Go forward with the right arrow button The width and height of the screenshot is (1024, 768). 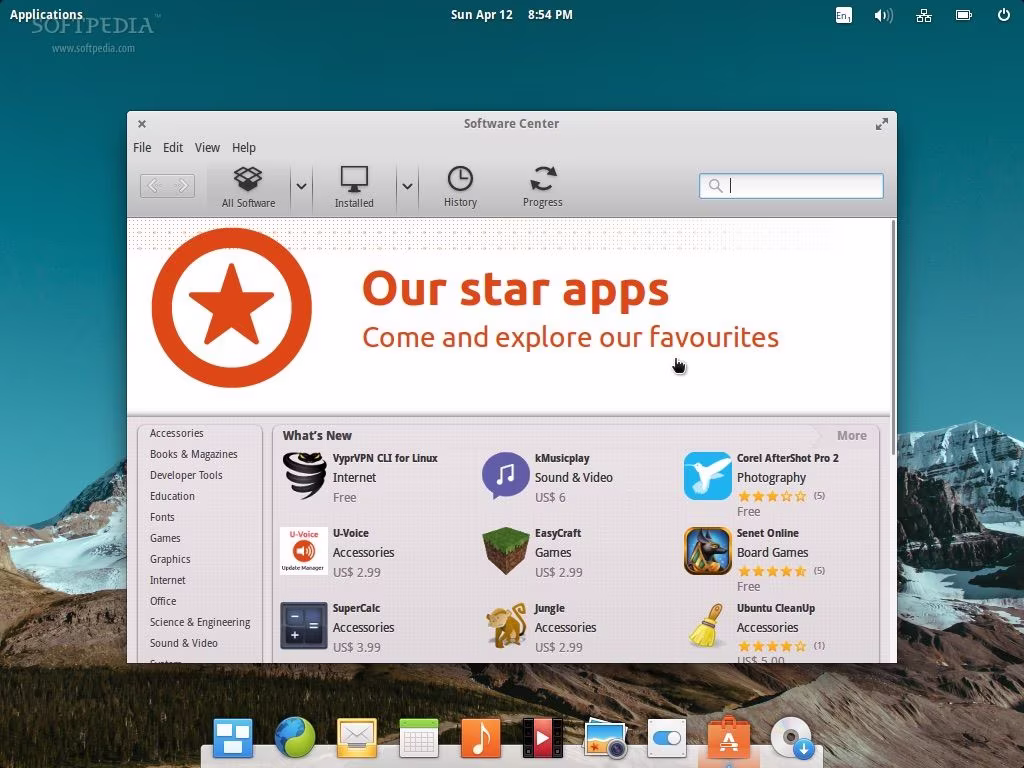click(182, 186)
